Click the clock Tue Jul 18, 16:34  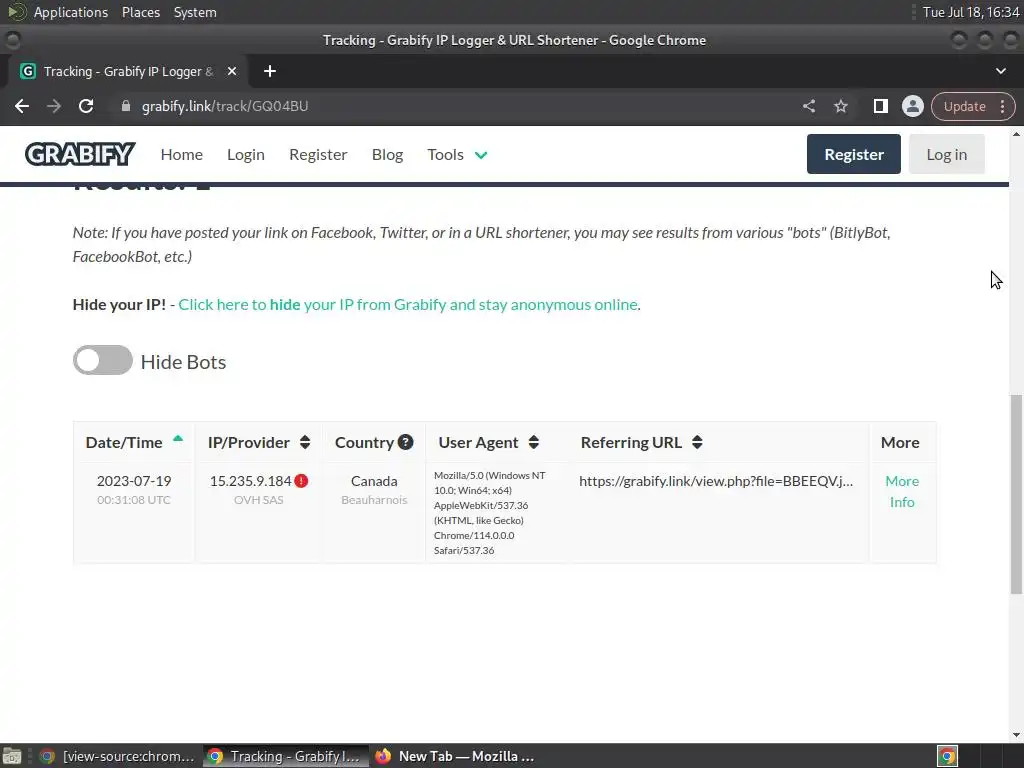(970, 12)
